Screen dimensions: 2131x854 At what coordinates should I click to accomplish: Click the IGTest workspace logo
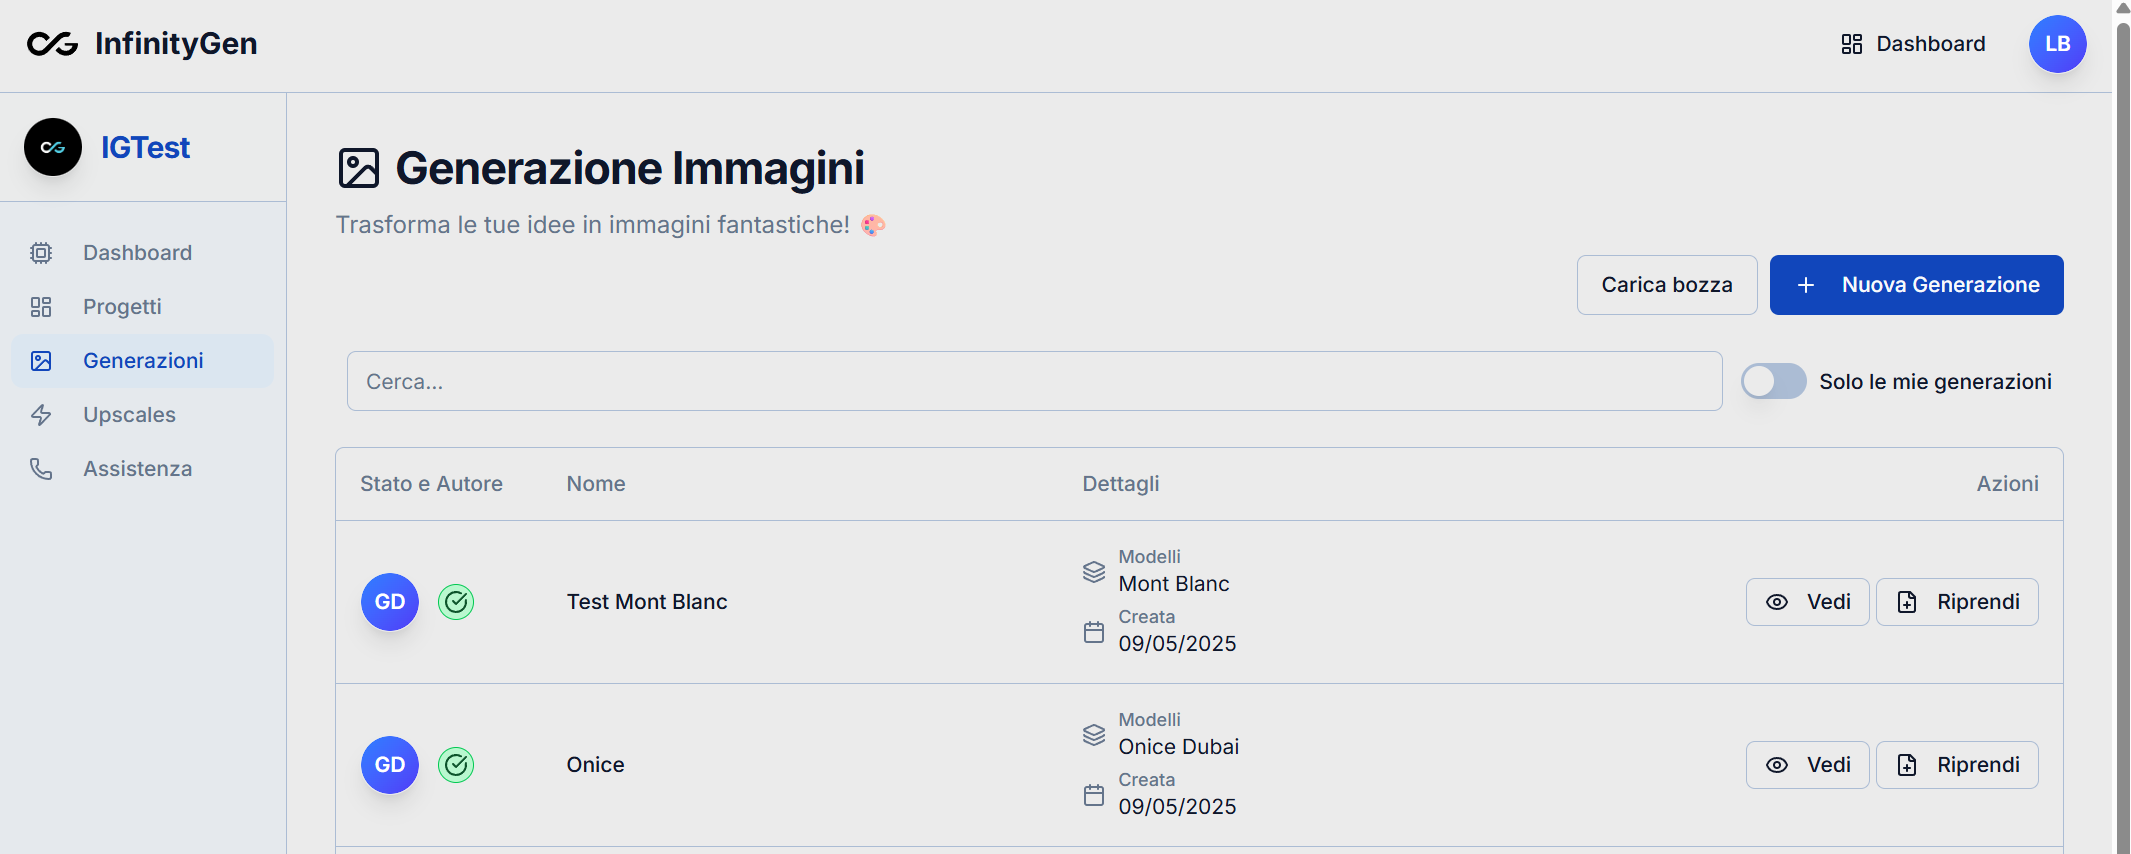(53, 147)
